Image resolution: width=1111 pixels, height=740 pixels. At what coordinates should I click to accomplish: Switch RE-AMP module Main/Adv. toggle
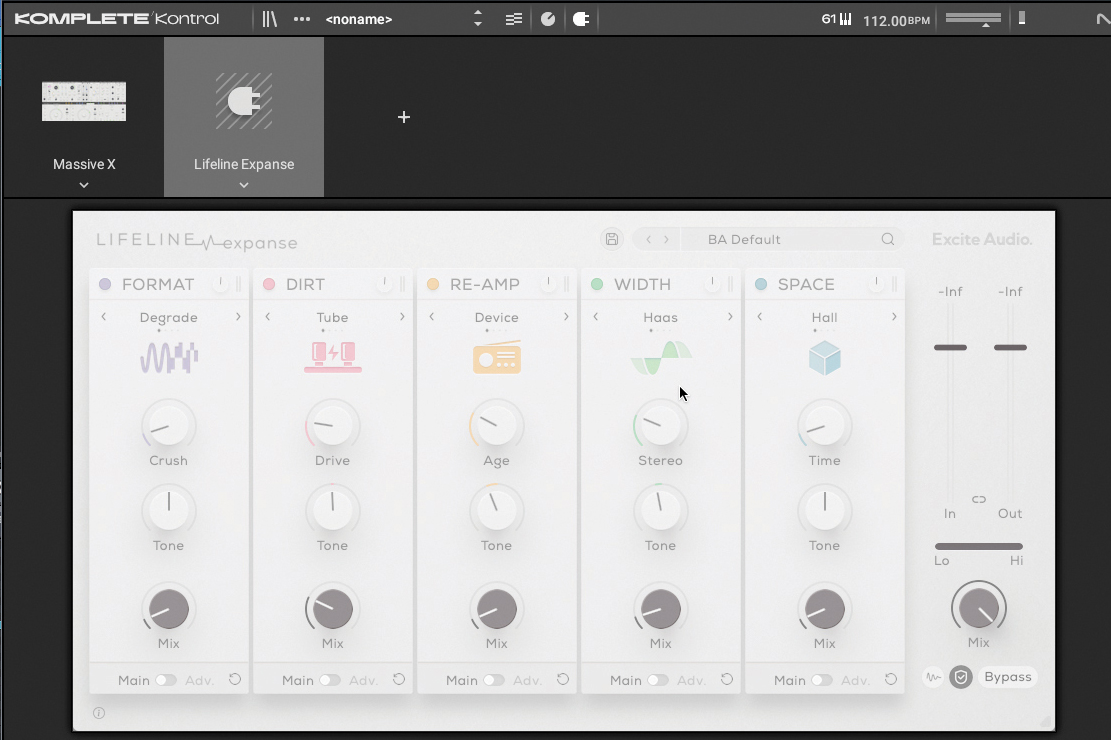tap(494, 680)
